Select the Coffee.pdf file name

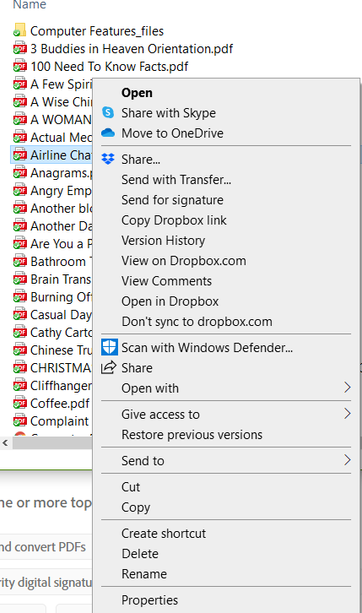(x=60, y=403)
